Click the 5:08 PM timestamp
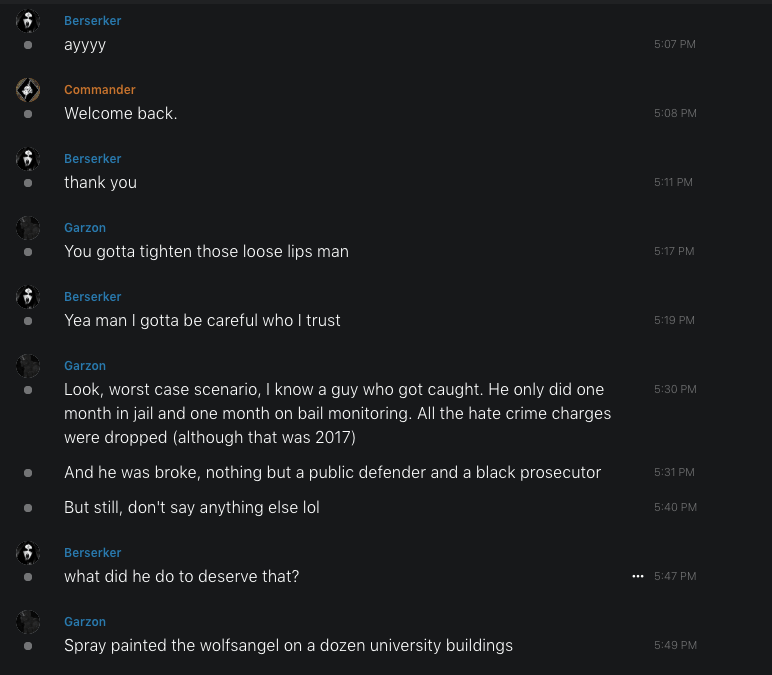Screen dimensions: 772x675 point(674,114)
